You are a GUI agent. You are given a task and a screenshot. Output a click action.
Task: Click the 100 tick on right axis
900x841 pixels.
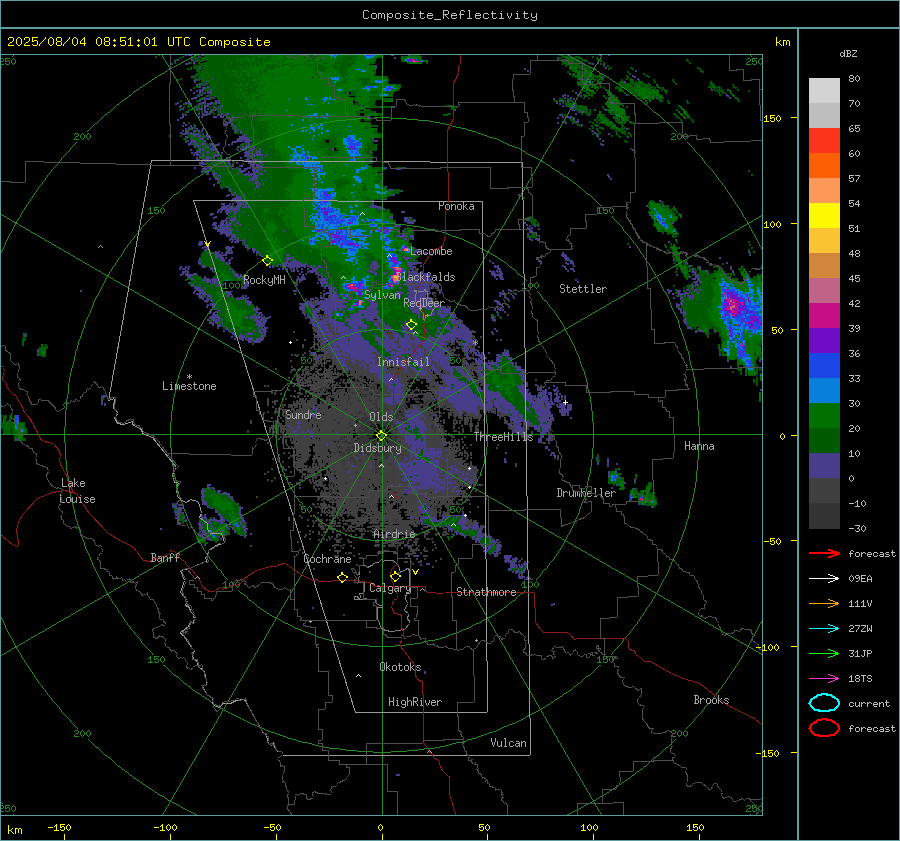click(x=772, y=224)
